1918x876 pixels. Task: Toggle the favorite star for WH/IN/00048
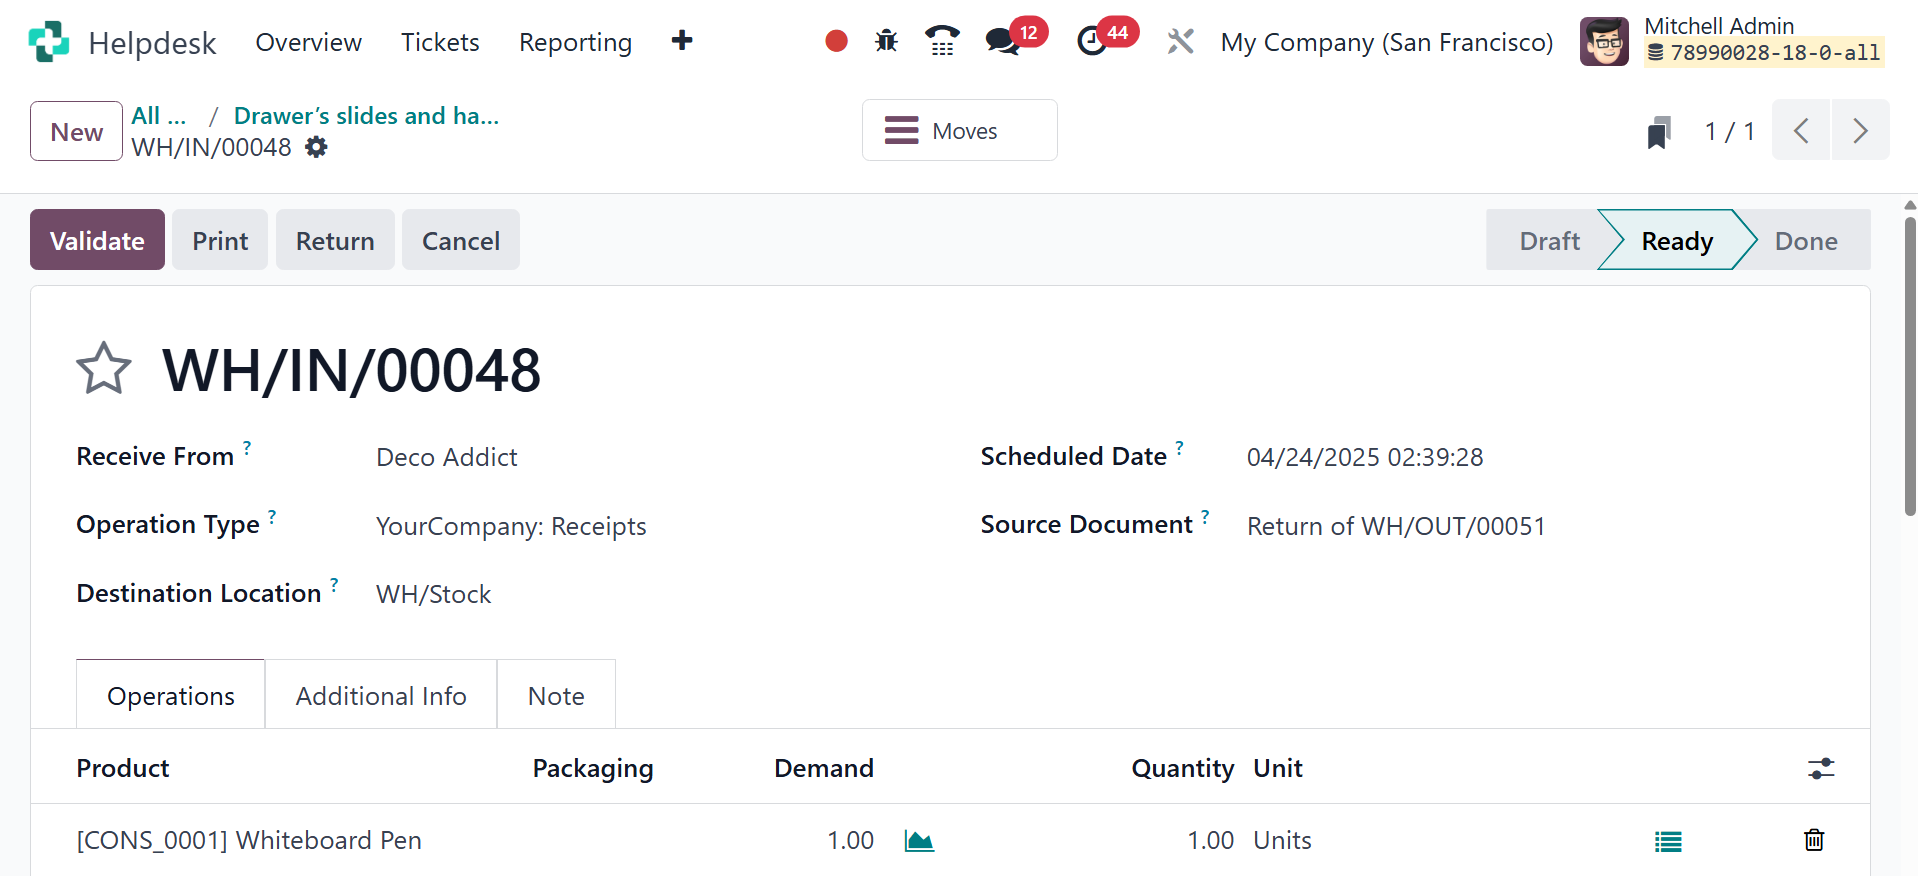coord(104,369)
